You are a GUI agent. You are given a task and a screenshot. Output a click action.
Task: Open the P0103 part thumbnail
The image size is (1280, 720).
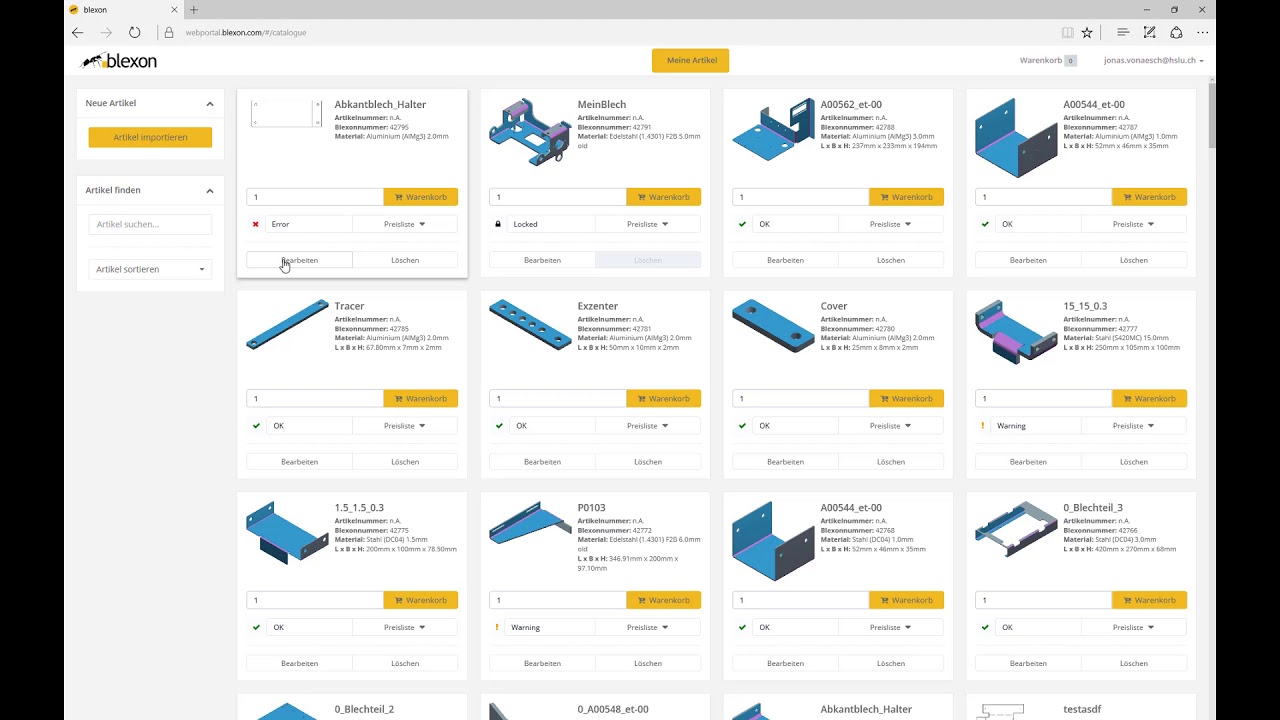click(x=530, y=524)
